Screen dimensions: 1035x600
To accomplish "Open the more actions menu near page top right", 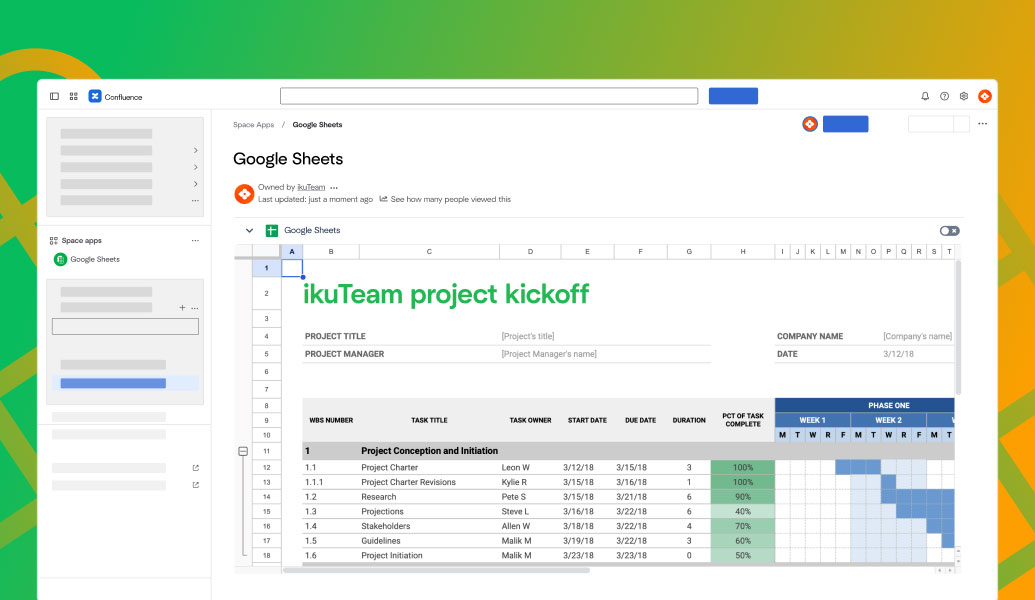I will [982, 123].
